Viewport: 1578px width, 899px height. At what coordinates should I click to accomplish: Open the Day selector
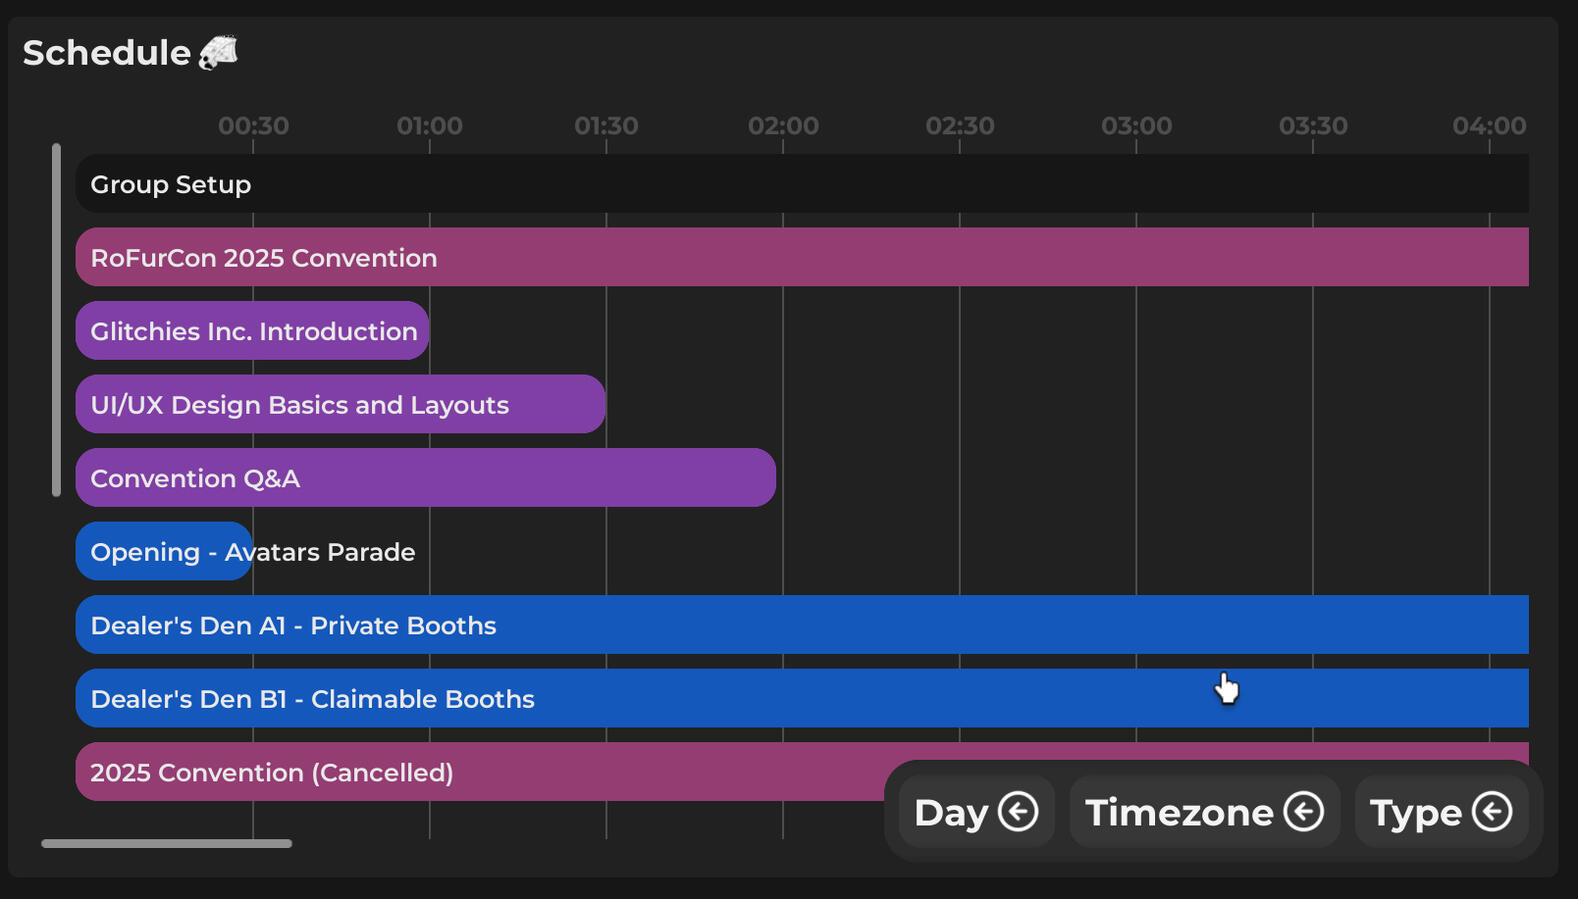pyautogui.click(x=975, y=812)
